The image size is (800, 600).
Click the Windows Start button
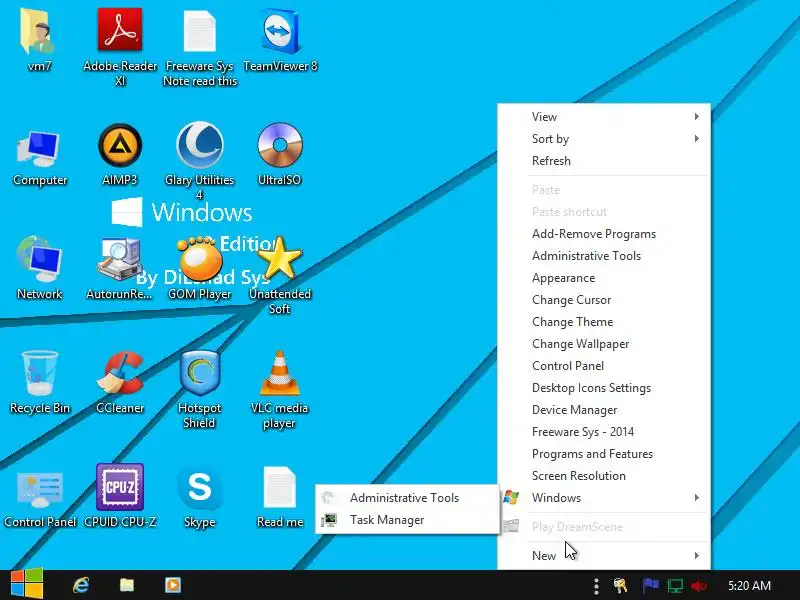[27, 585]
